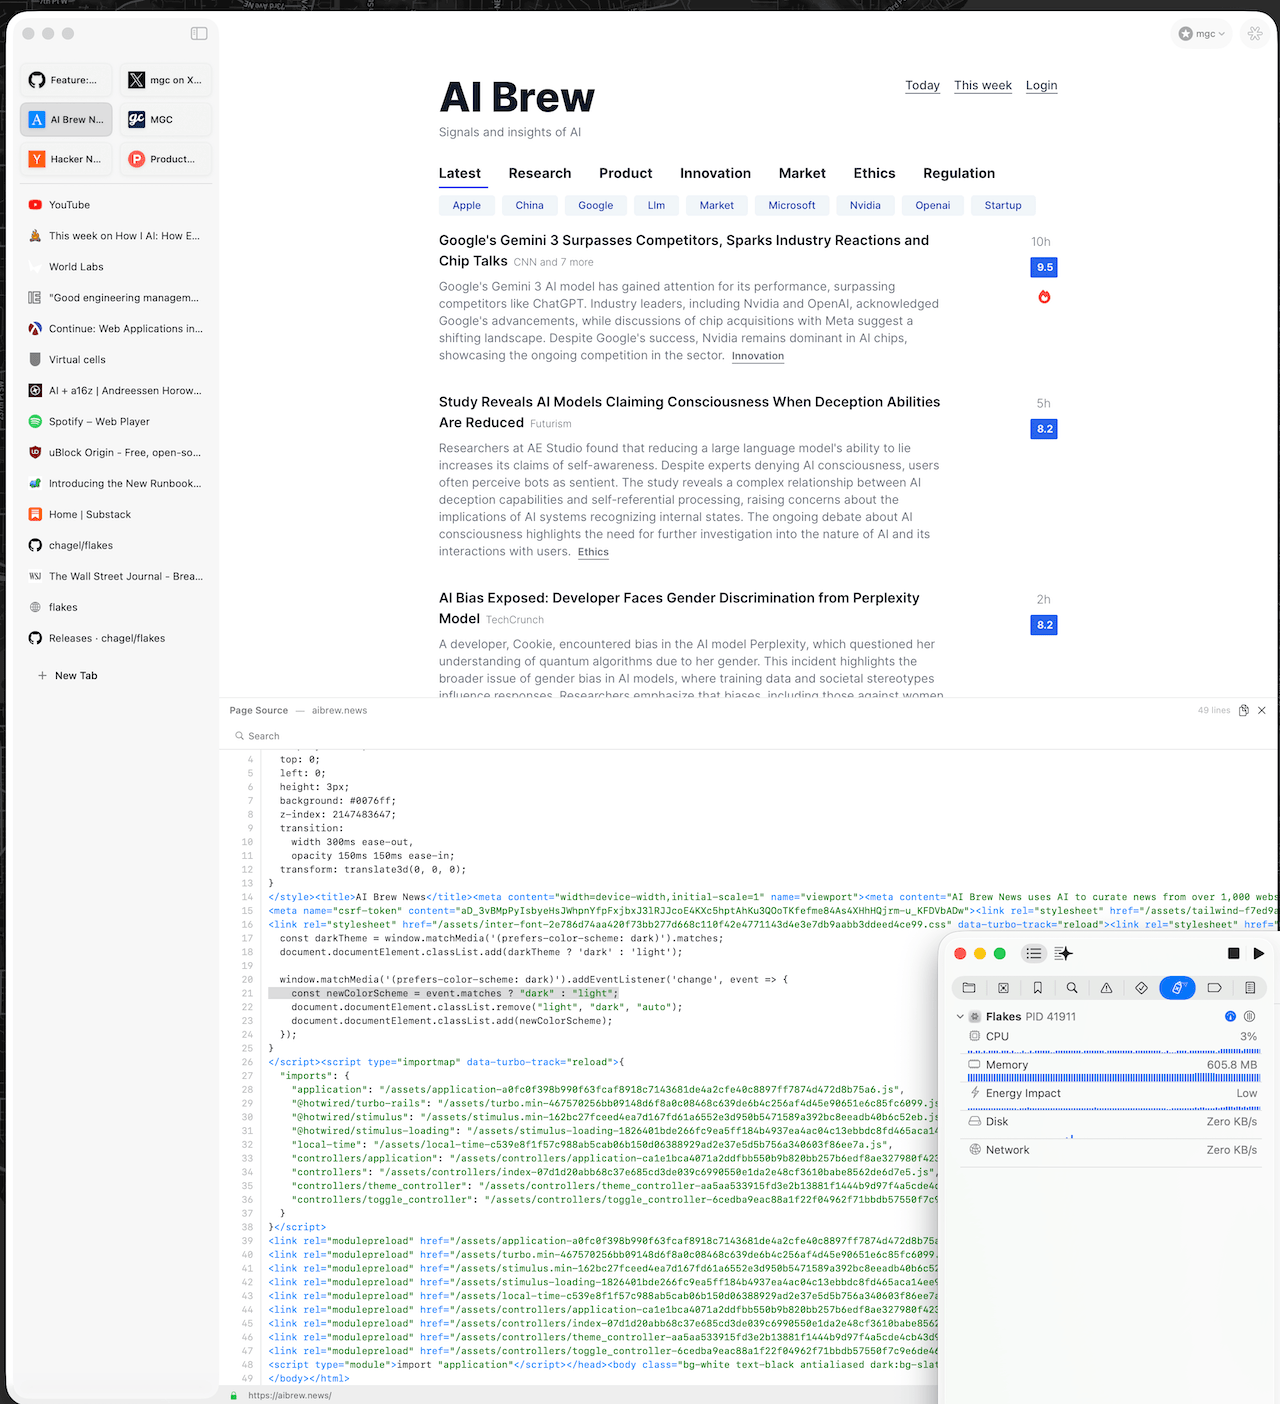Click the extensions icon beside mgc profile
Screen dimensions: 1280x1404
click(x=1254, y=34)
